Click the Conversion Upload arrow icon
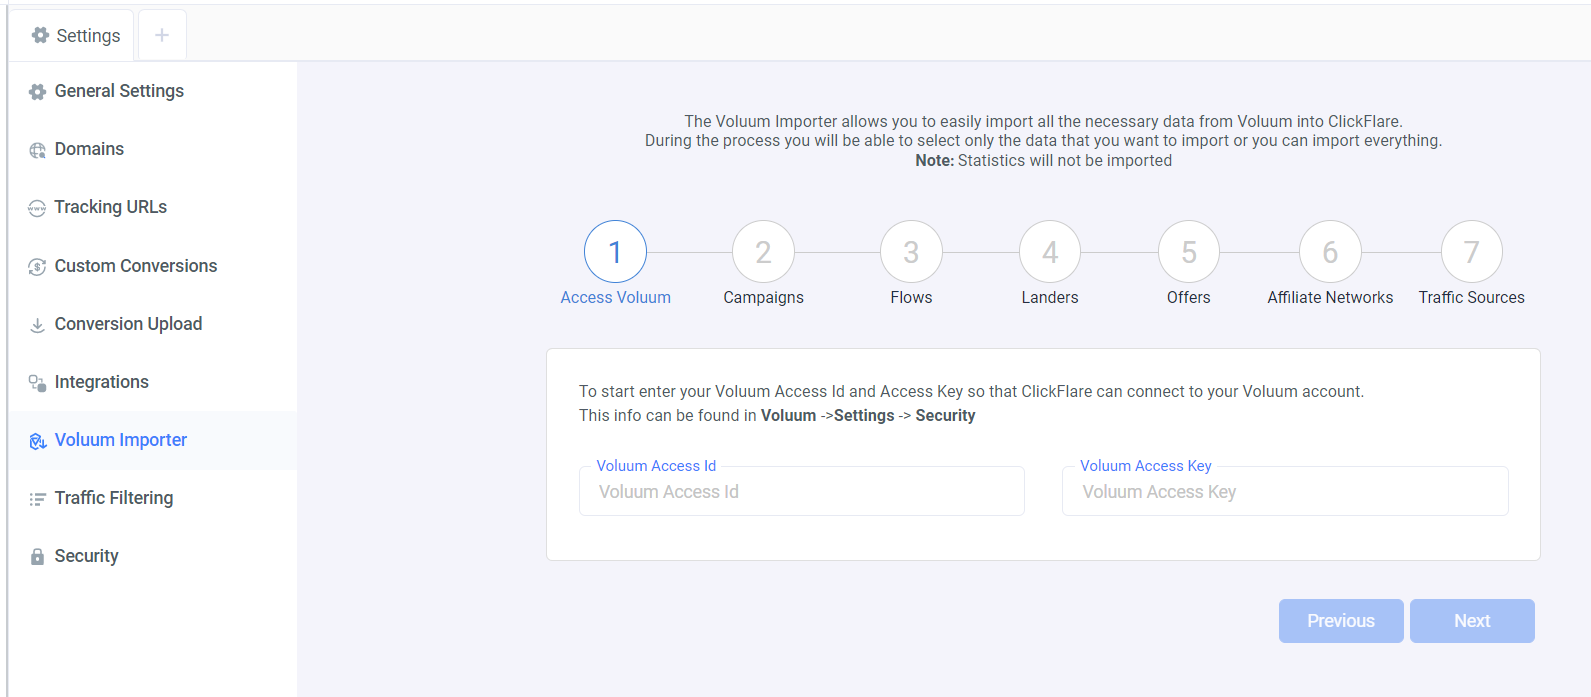The width and height of the screenshot is (1591, 697). click(37, 325)
